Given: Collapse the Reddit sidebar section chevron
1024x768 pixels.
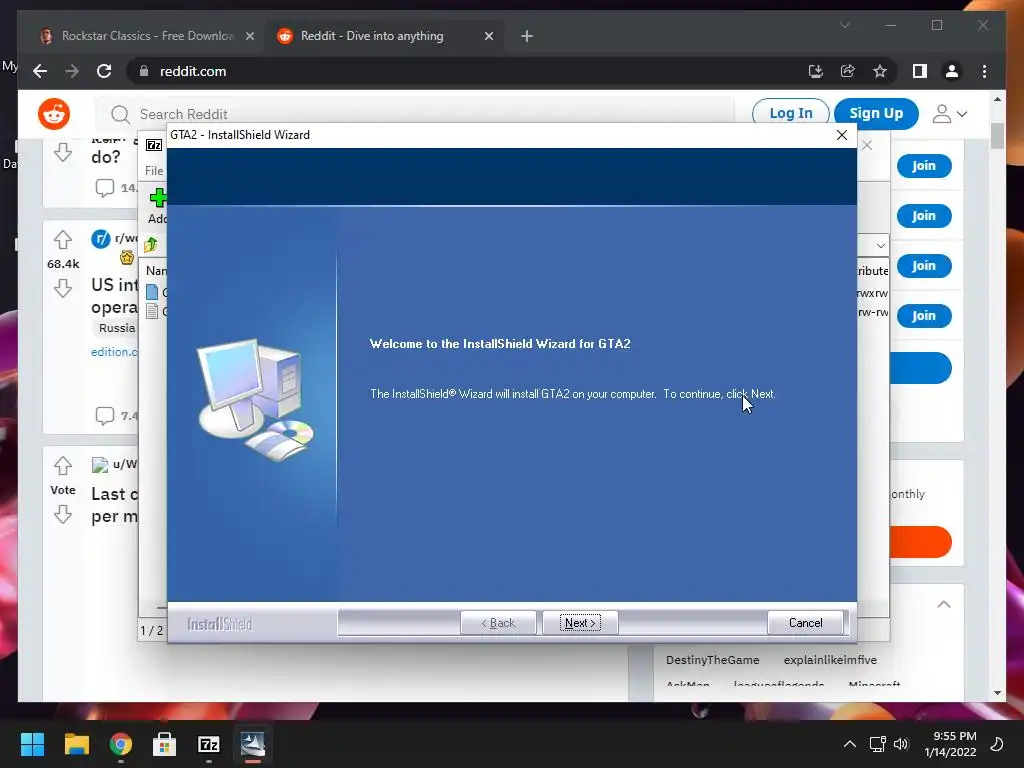Looking at the screenshot, I should pos(944,604).
